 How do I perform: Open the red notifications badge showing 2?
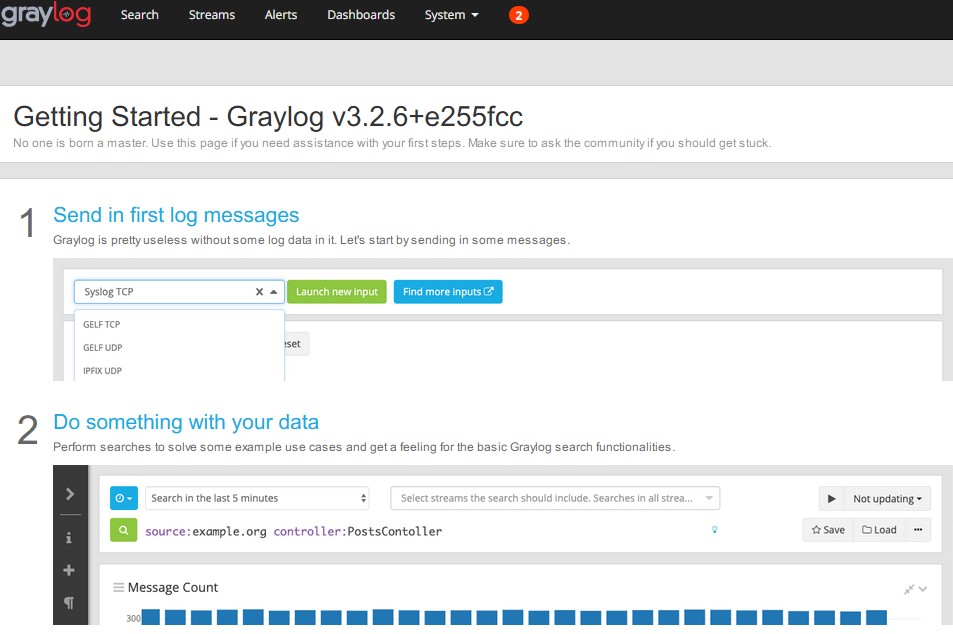[x=518, y=15]
